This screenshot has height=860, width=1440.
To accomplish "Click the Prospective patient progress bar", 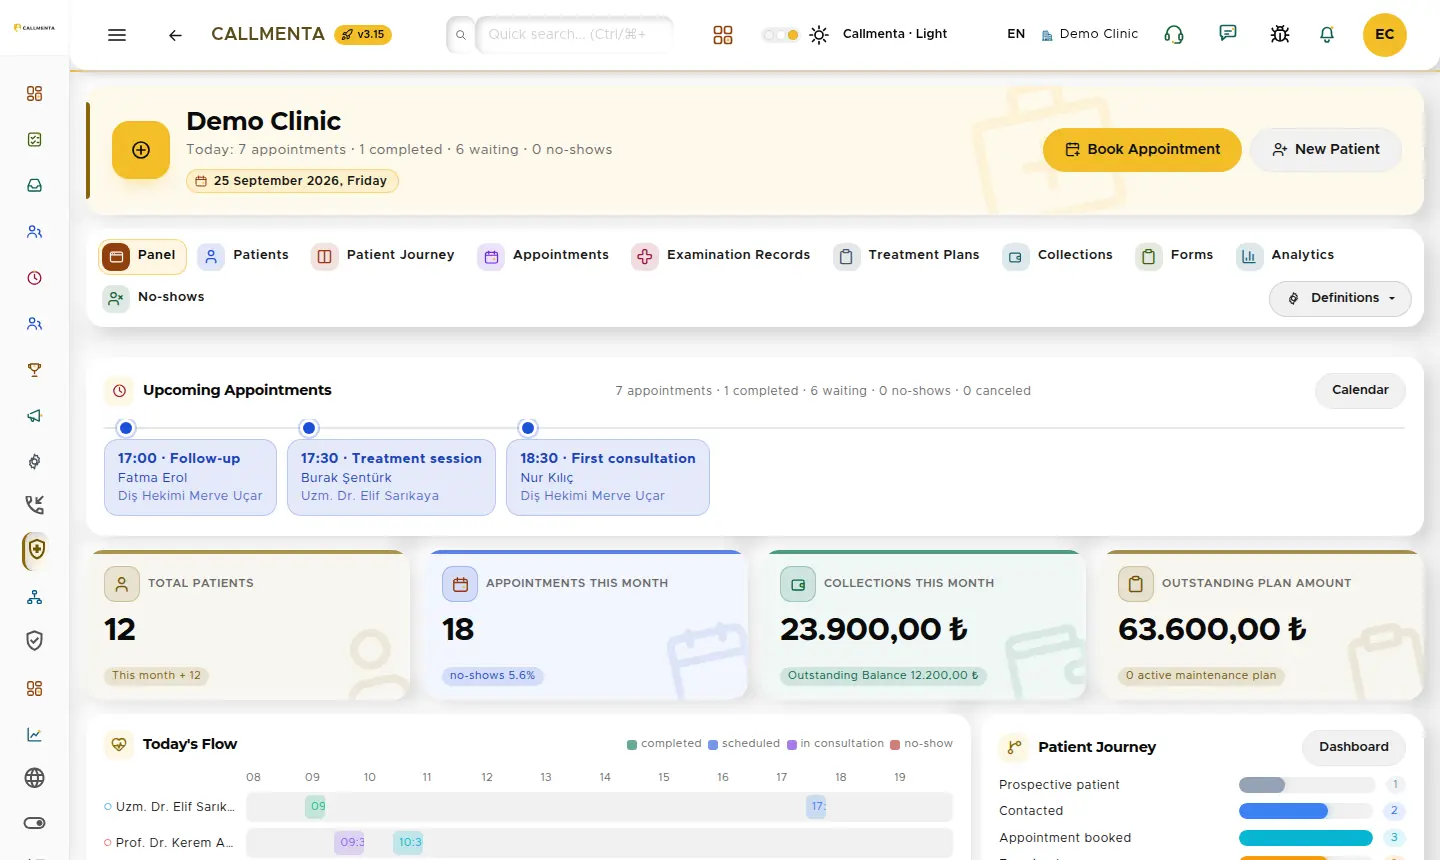I will (x=1307, y=785).
